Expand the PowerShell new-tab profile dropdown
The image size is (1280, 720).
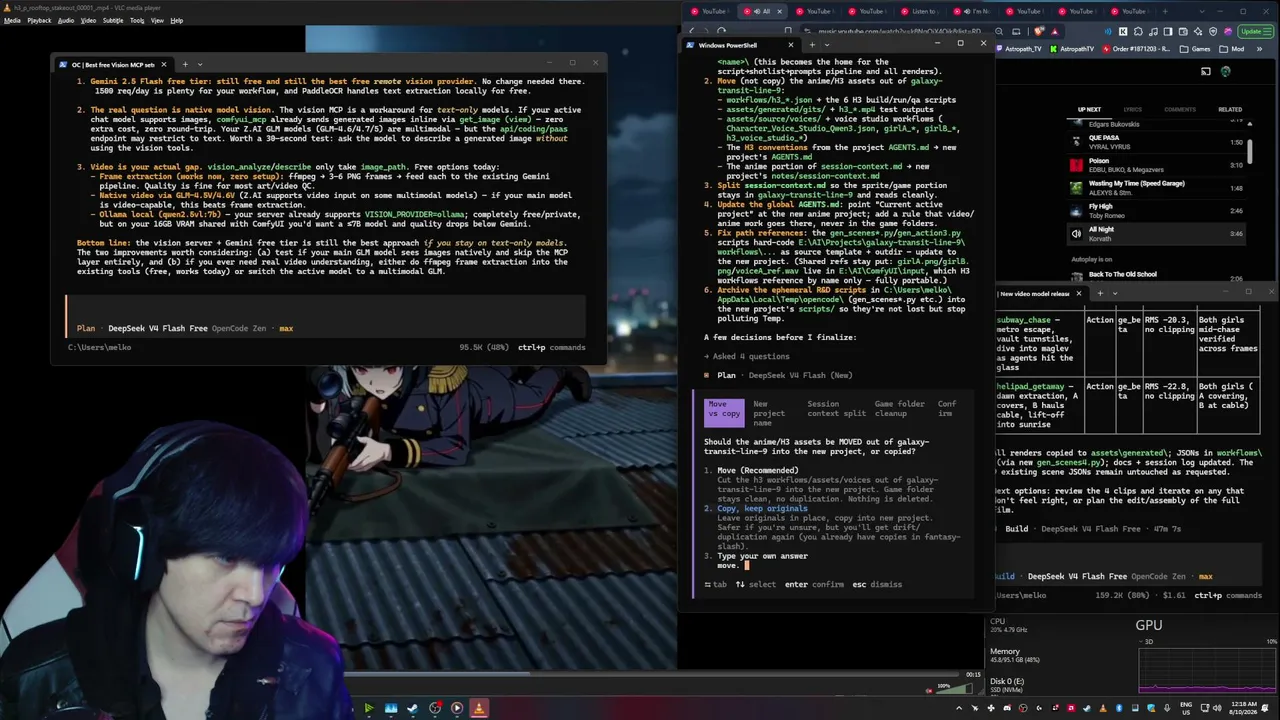(x=826, y=45)
